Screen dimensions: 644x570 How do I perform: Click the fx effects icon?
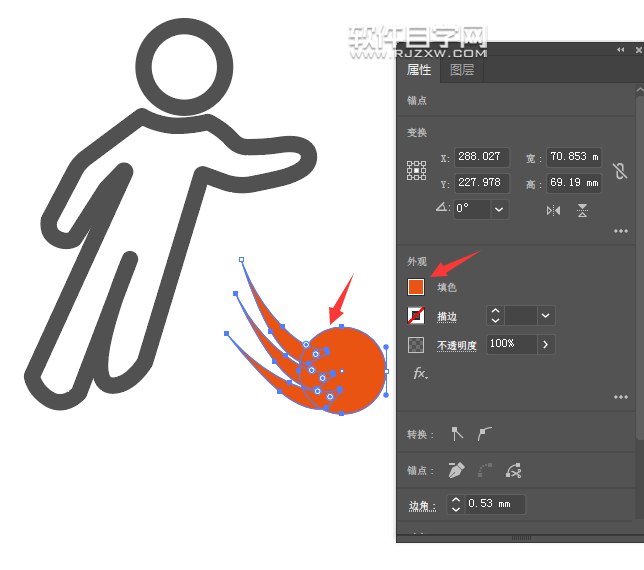(420, 373)
